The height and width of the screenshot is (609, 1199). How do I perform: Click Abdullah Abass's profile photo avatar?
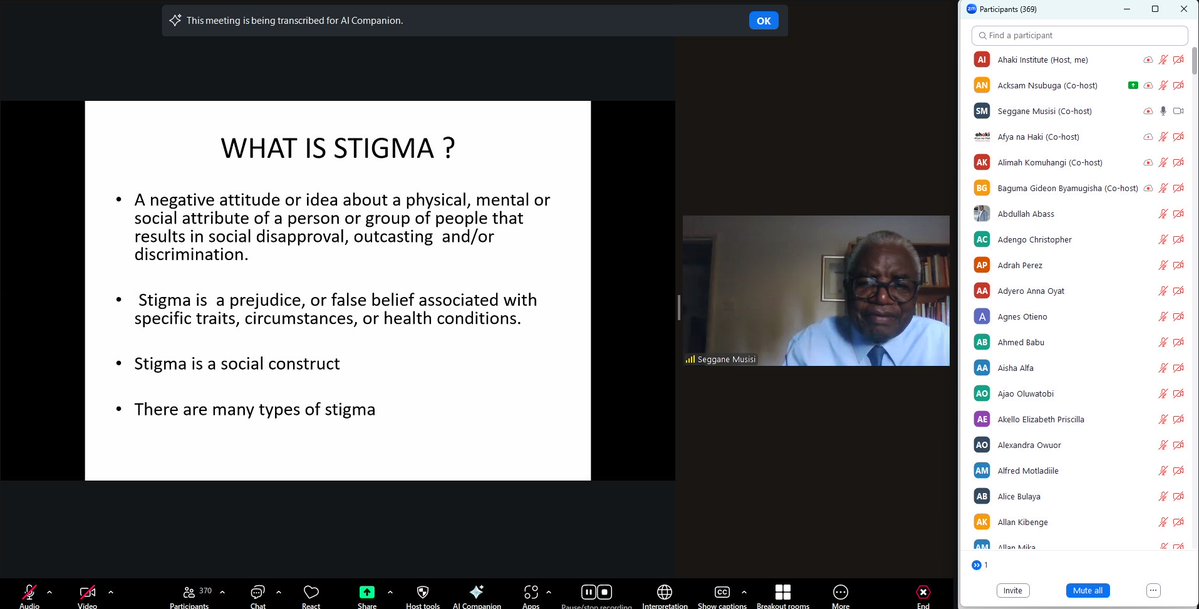pos(982,213)
